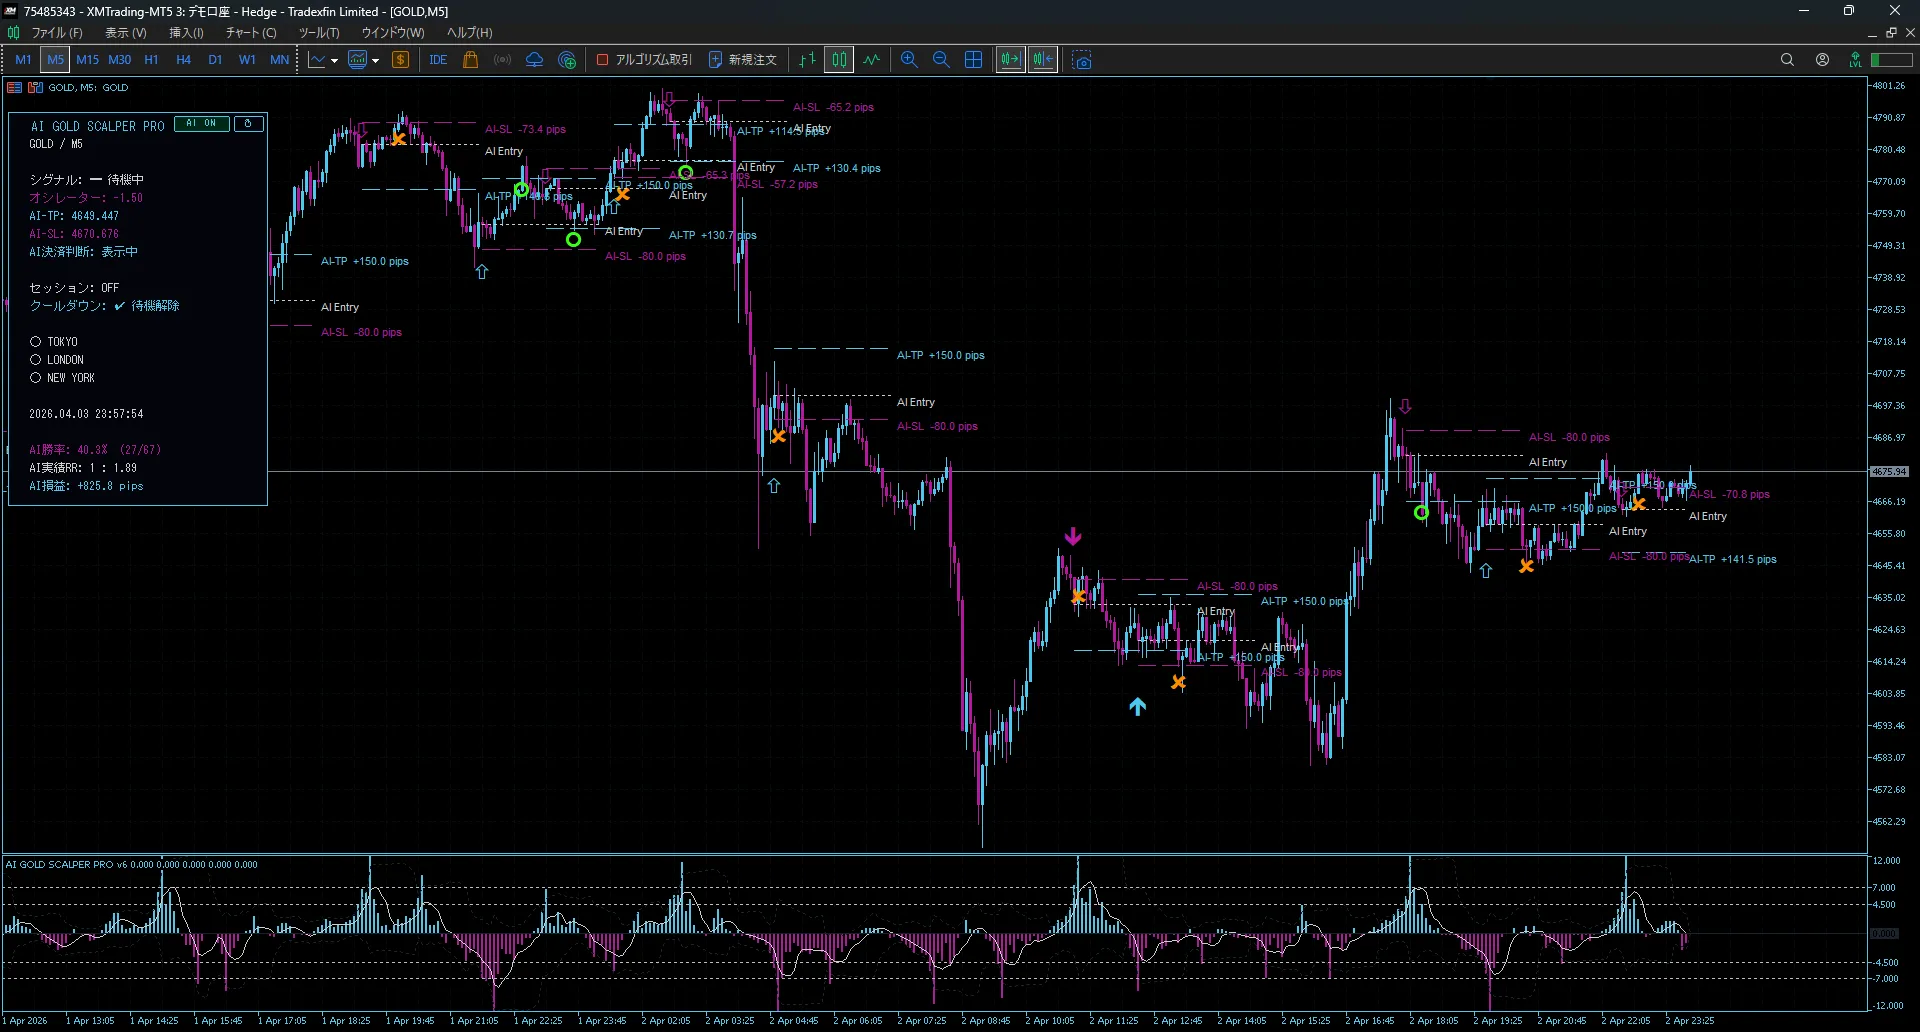Click the large cyan up arrow buy signal

[x=1138, y=706]
